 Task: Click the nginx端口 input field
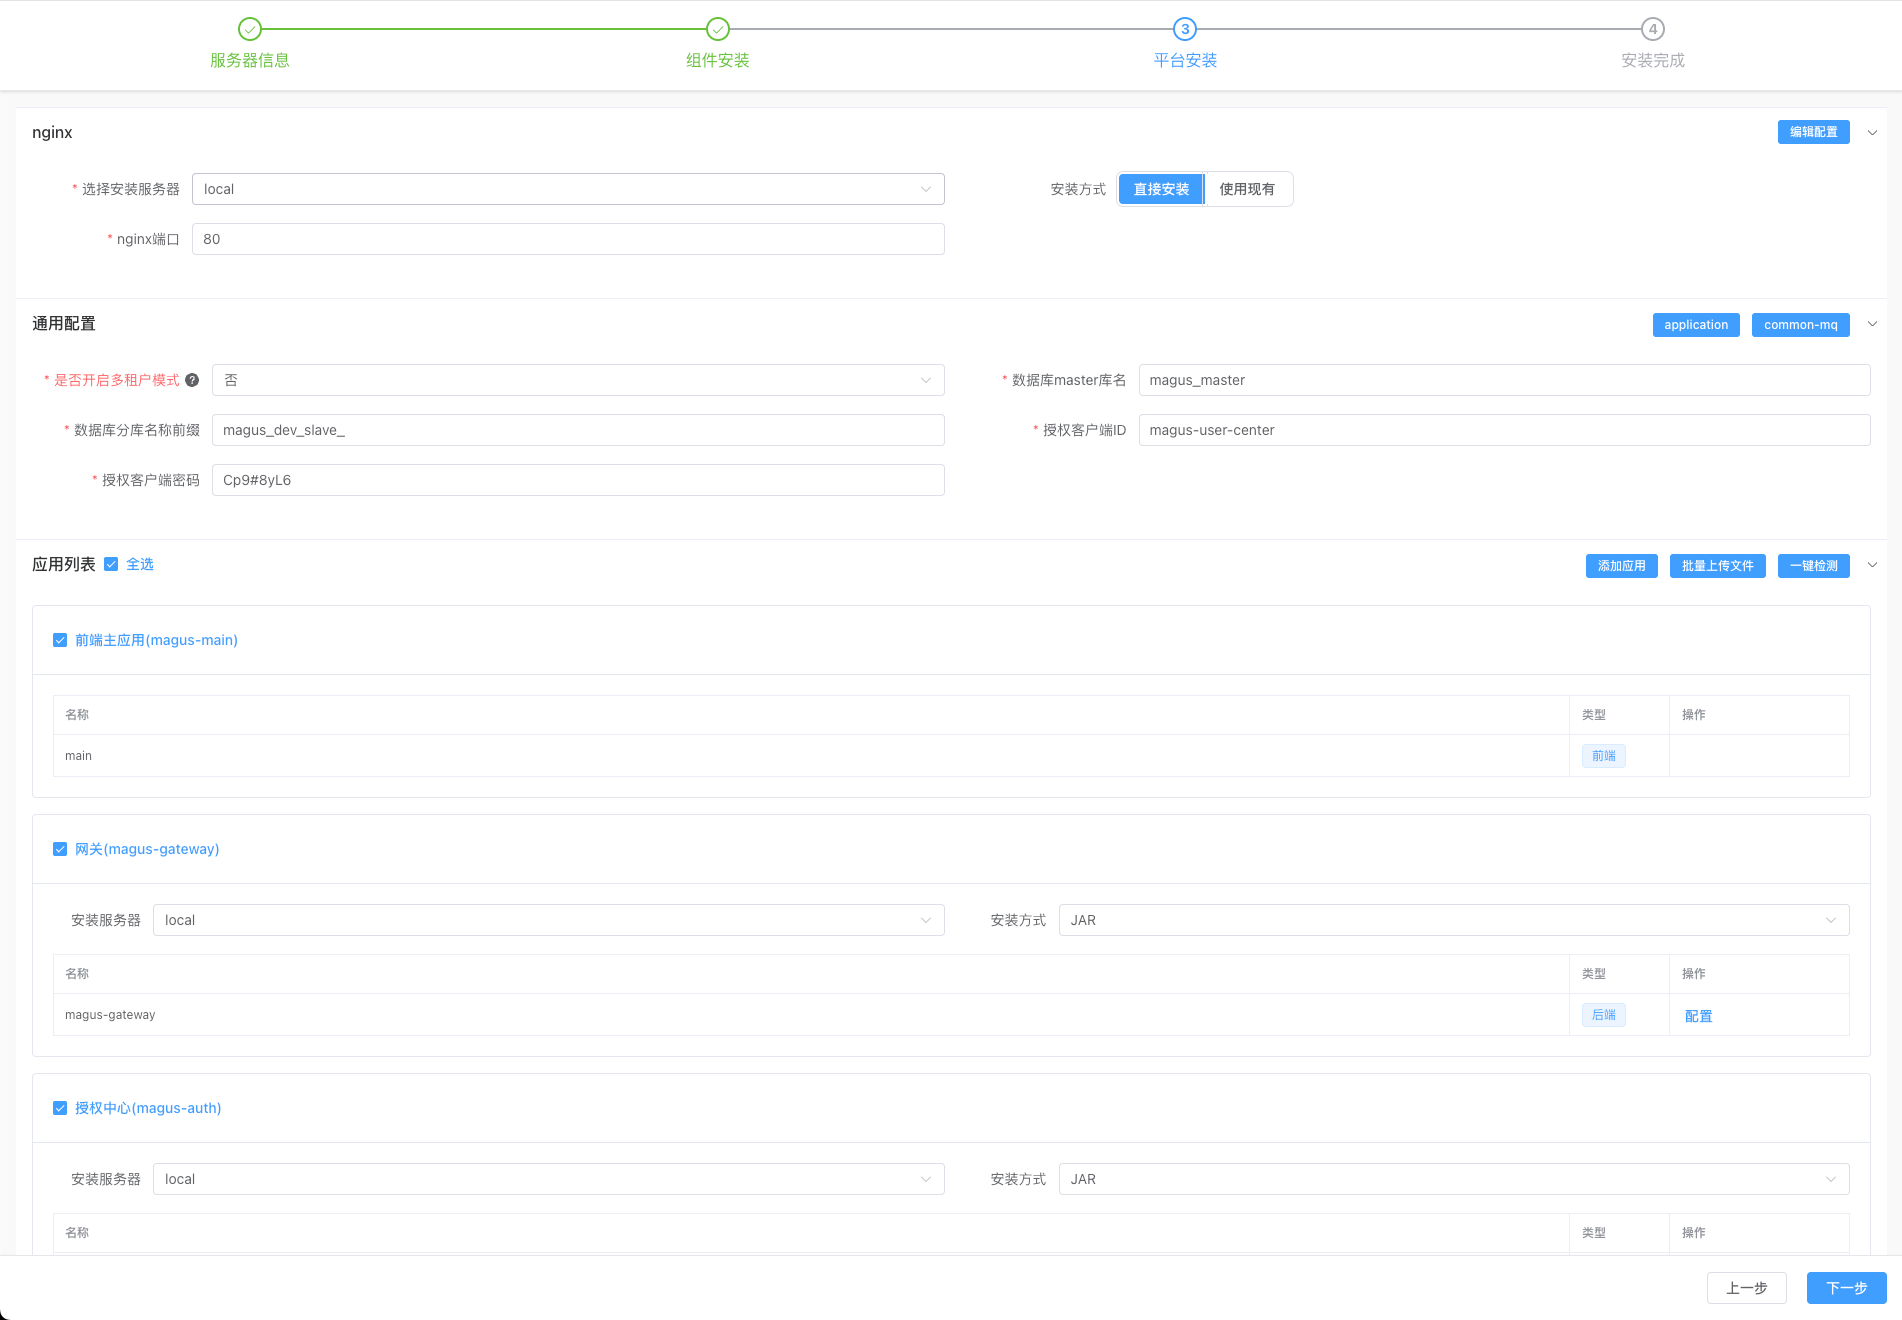(567, 239)
